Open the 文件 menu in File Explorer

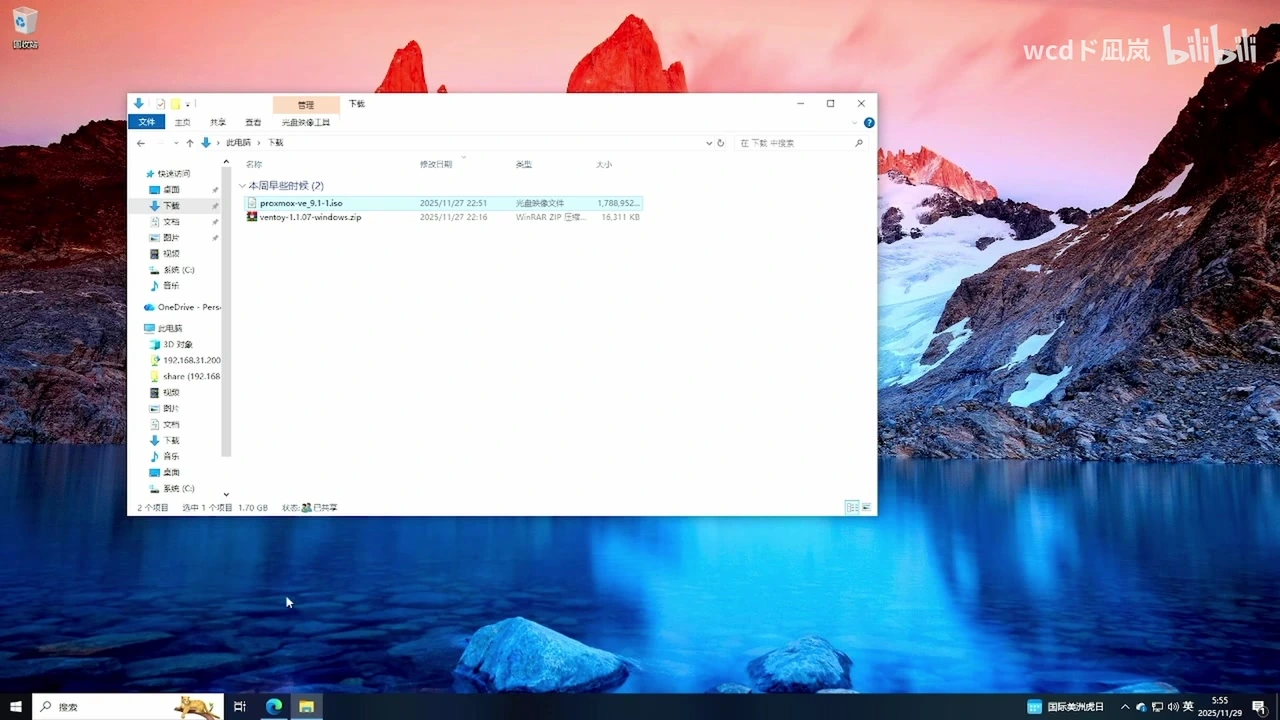[x=147, y=122]
